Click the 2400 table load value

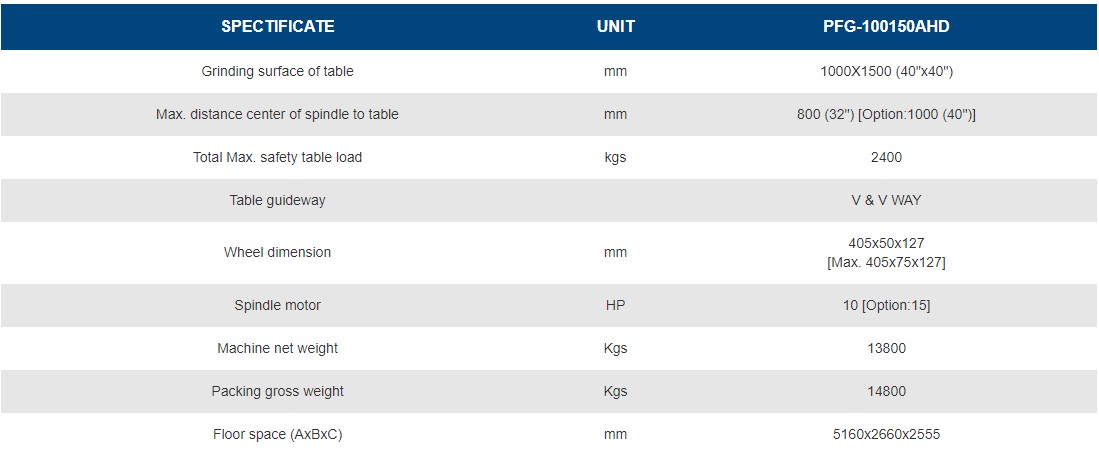[886, 158]
